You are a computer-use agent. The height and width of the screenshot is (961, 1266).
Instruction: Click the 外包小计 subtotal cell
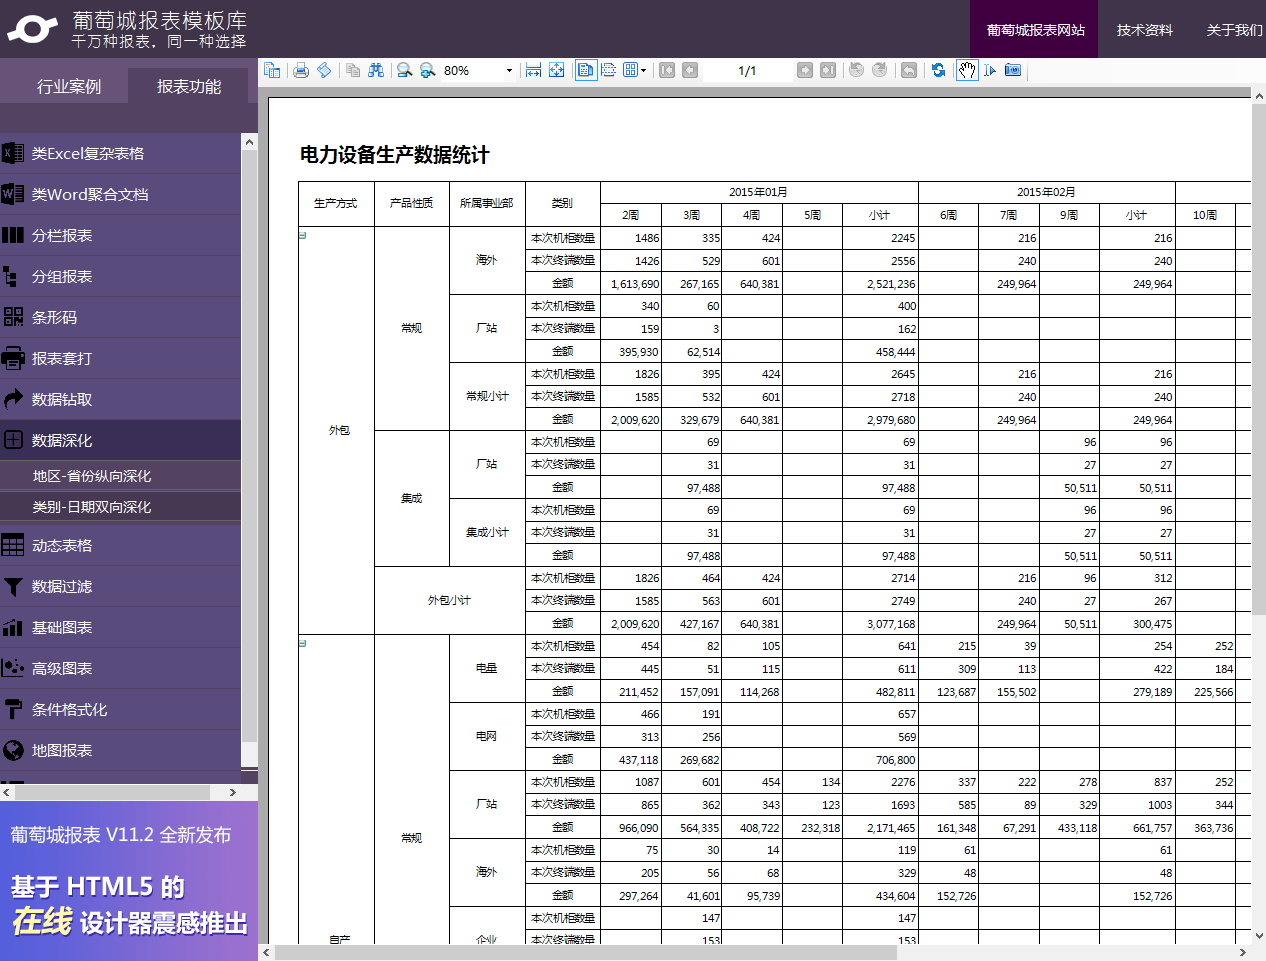449,600
